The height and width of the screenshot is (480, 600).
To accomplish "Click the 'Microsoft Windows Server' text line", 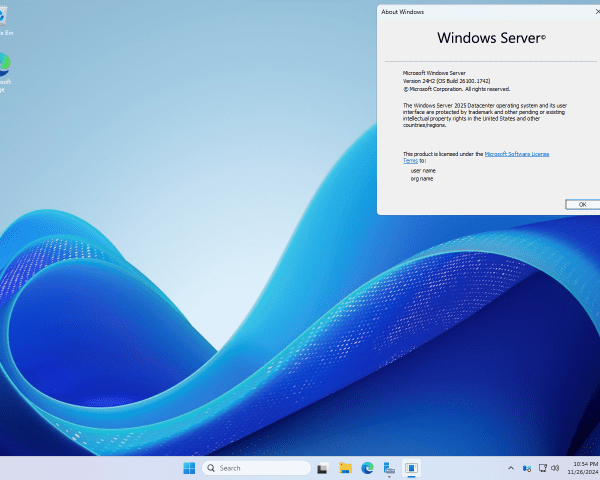I will [x=434, y=73].
